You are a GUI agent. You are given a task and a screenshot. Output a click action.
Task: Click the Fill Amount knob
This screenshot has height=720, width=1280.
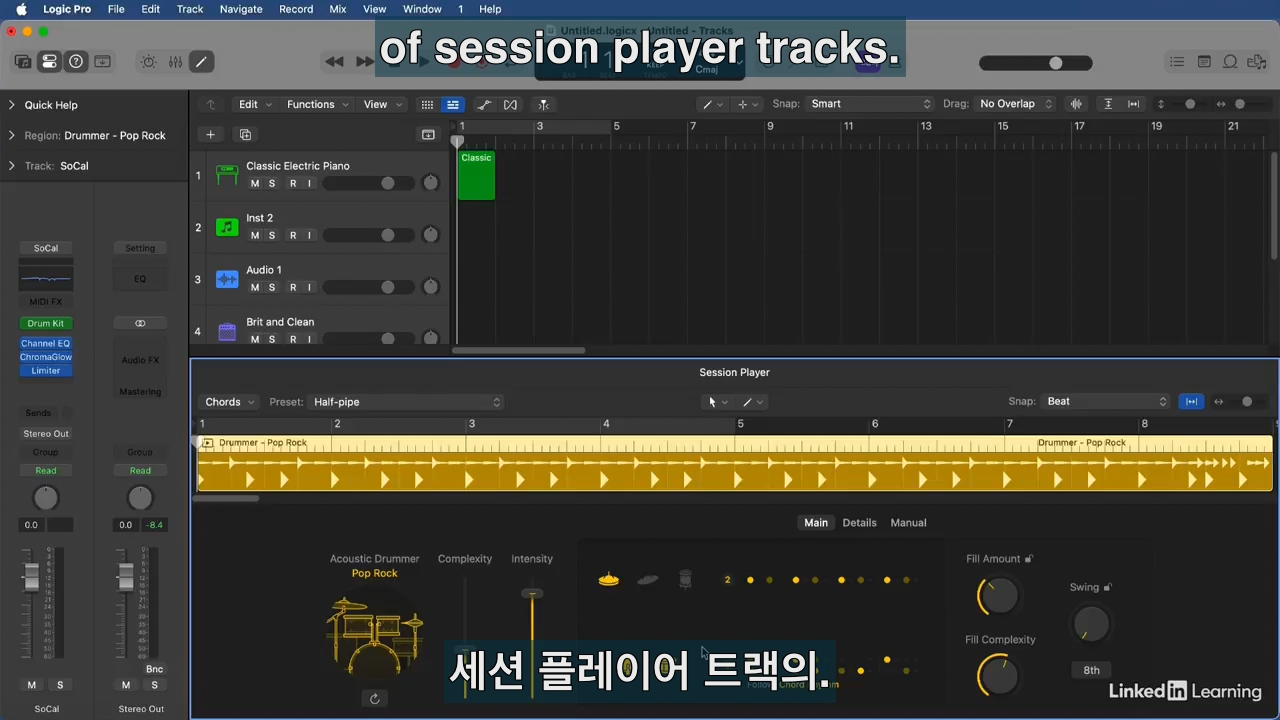(x=997, y=595)
